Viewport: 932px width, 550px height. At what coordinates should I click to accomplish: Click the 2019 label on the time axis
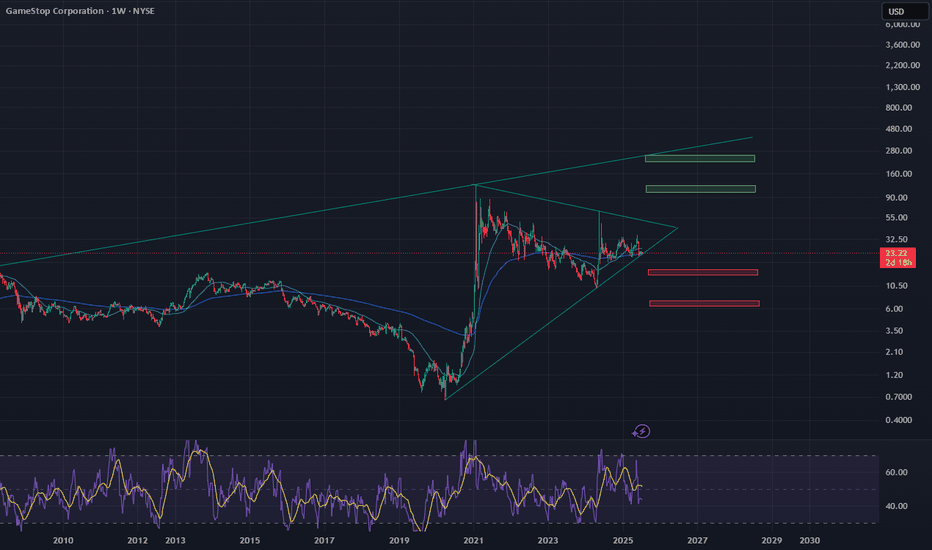click(x=399, y=540)
